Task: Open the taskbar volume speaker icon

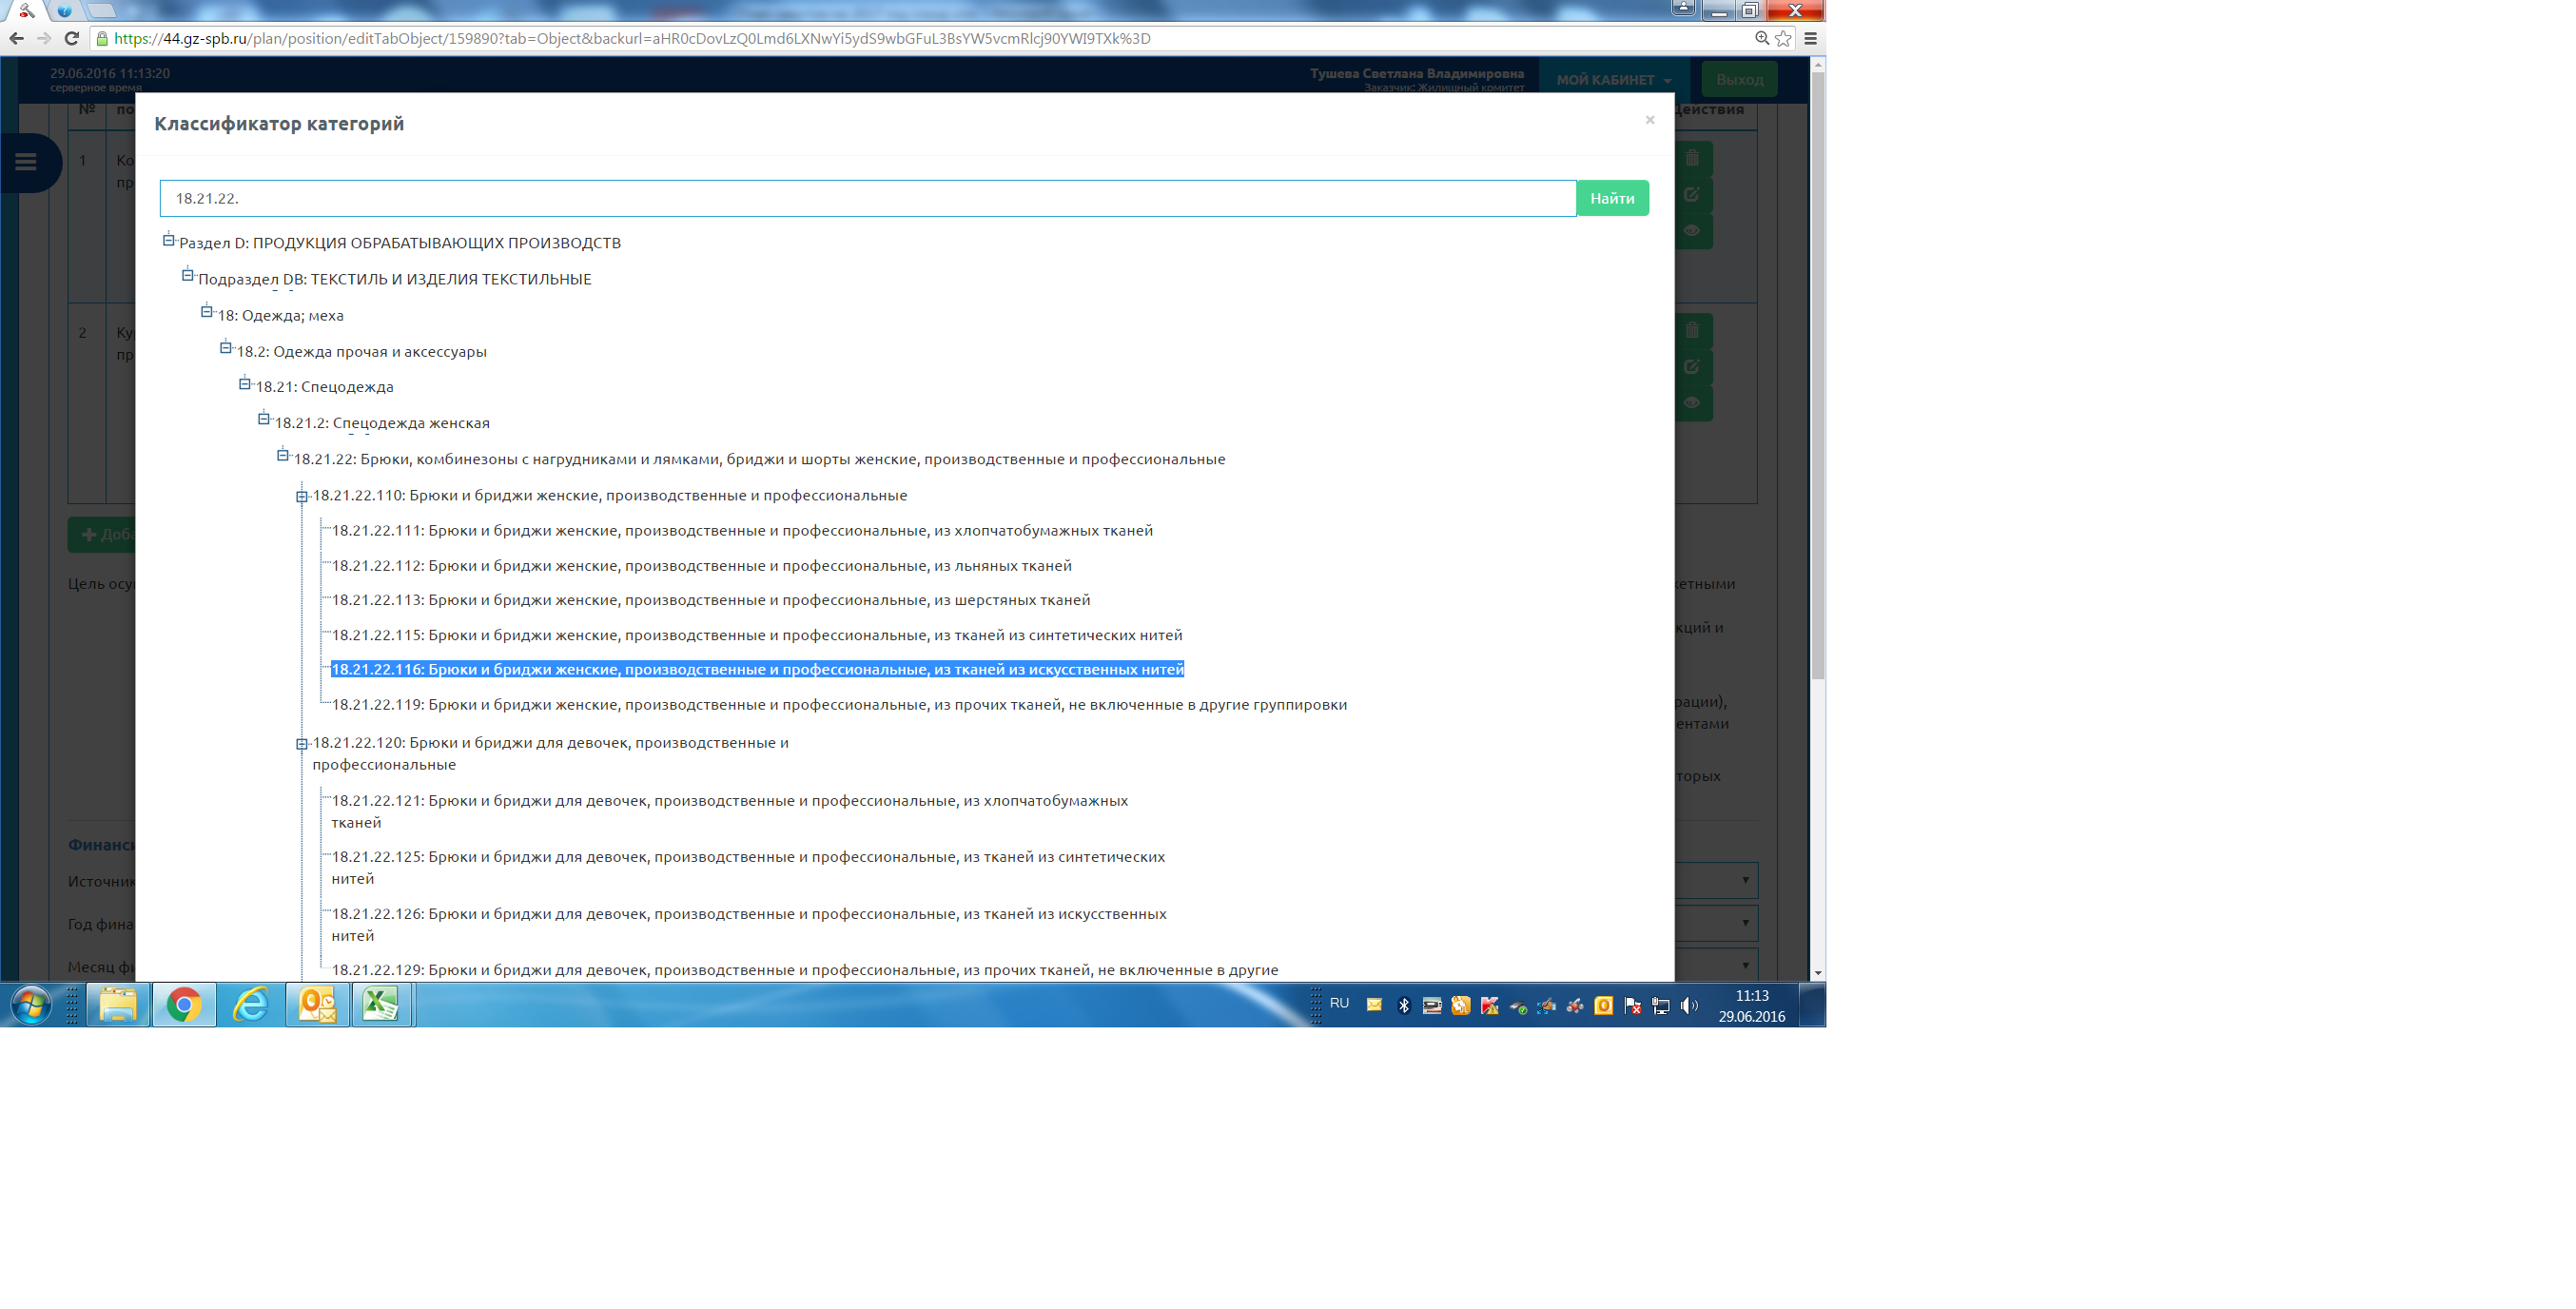Action: tap(1689, 1005)
